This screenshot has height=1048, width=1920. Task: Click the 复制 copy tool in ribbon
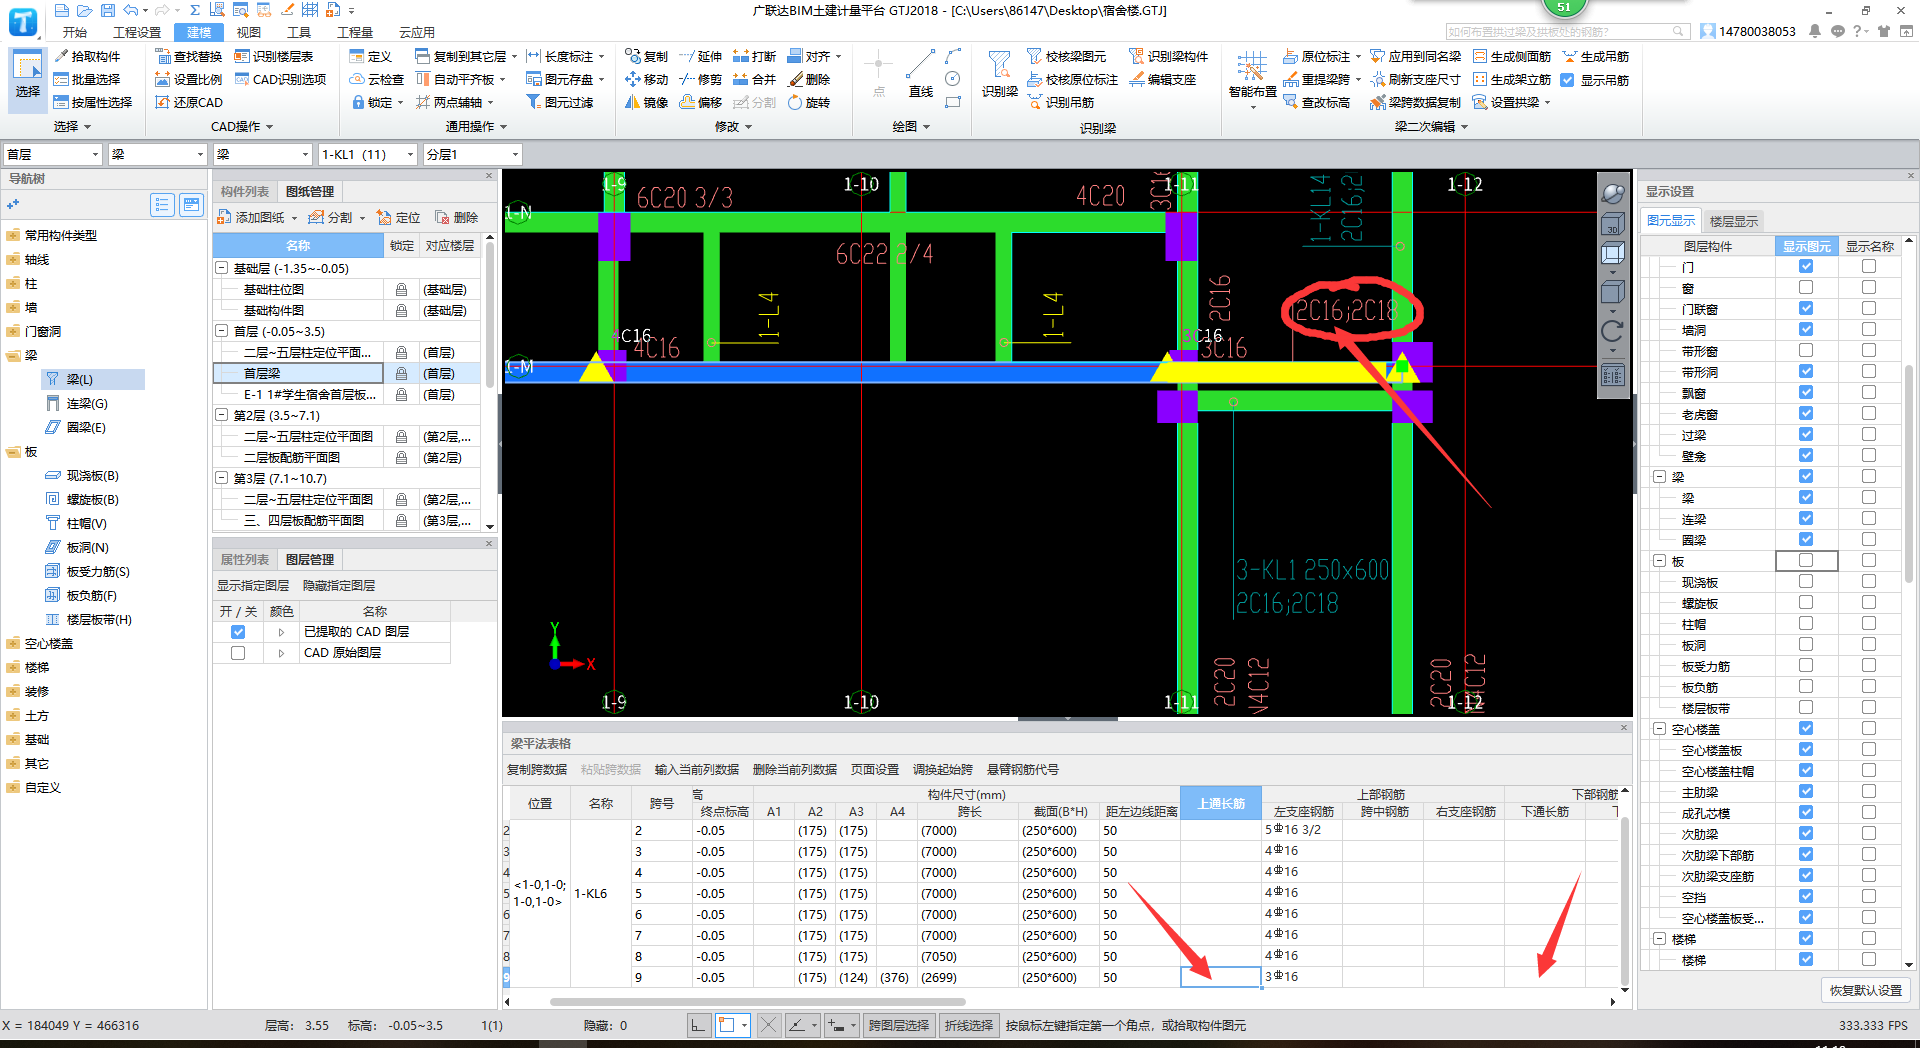coord(646,56)
